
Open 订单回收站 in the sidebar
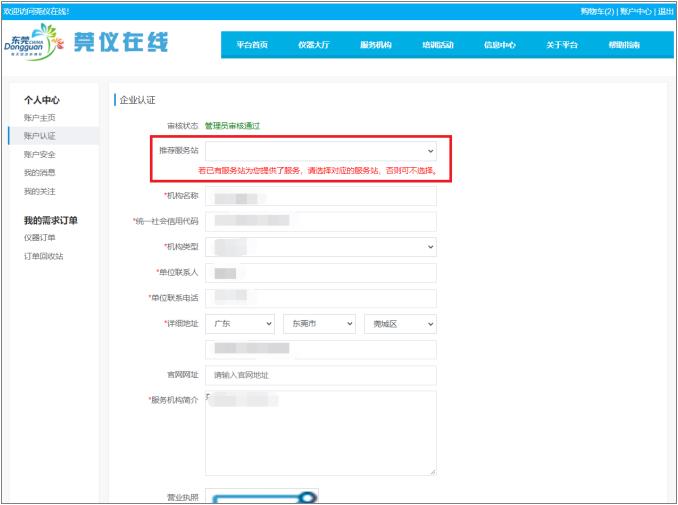(44, 256)
